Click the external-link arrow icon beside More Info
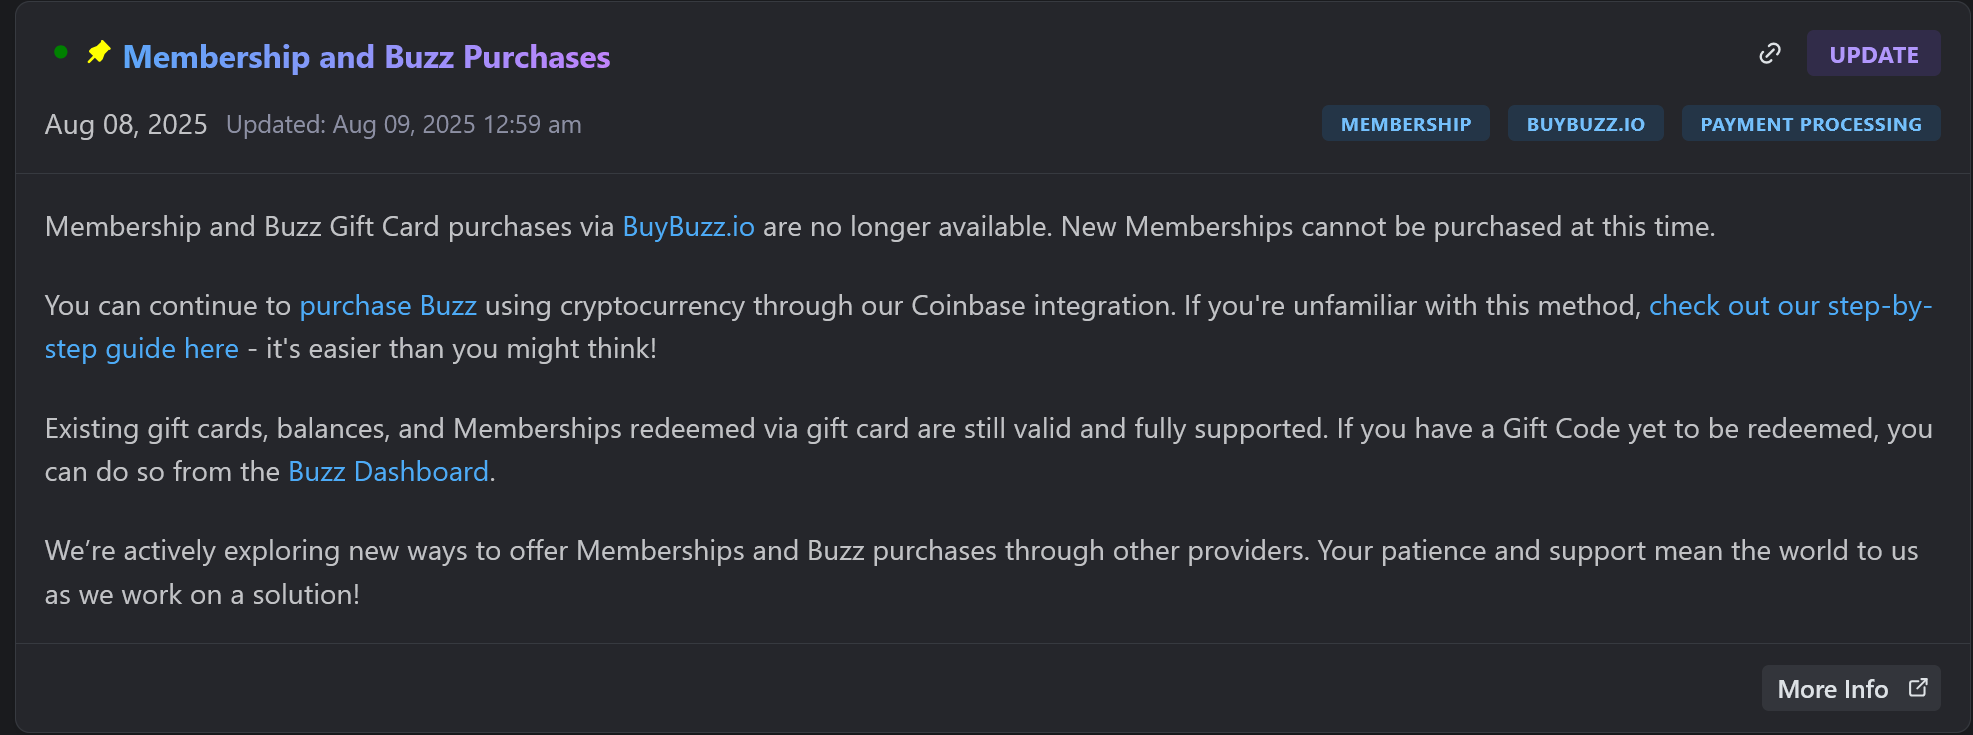Viewport: 1973px width, 735px height. click(x=1917, y=688)
